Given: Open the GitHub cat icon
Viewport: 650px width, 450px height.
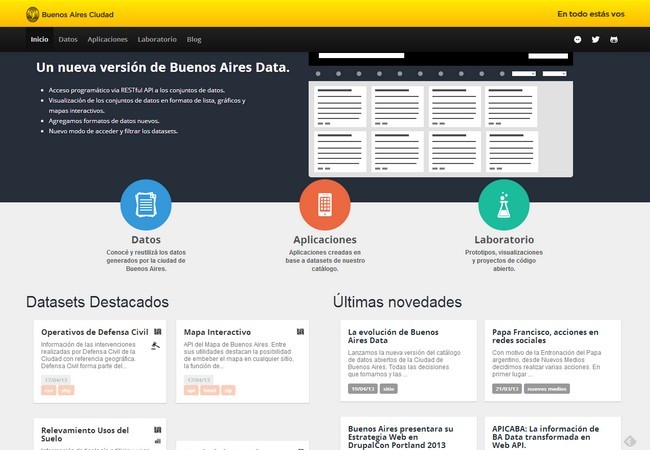Looking at the screenshot, I should pyautogui.click(x=614, y=39).
